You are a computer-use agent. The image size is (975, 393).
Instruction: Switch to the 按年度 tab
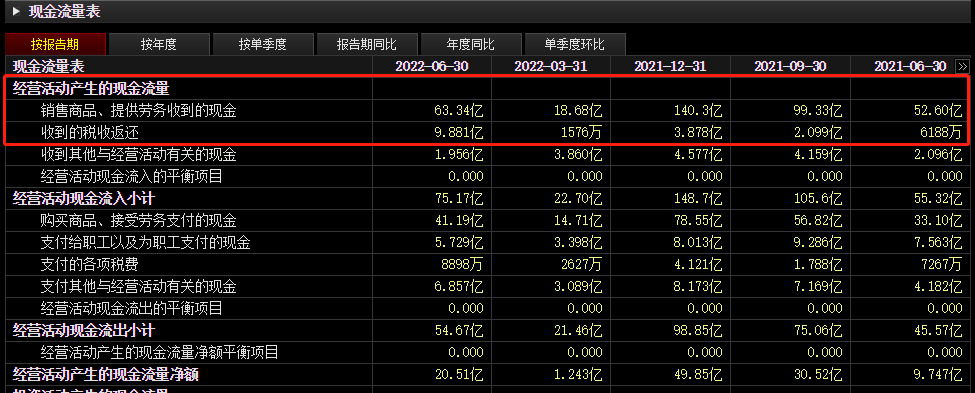click(x=159, y=44)
